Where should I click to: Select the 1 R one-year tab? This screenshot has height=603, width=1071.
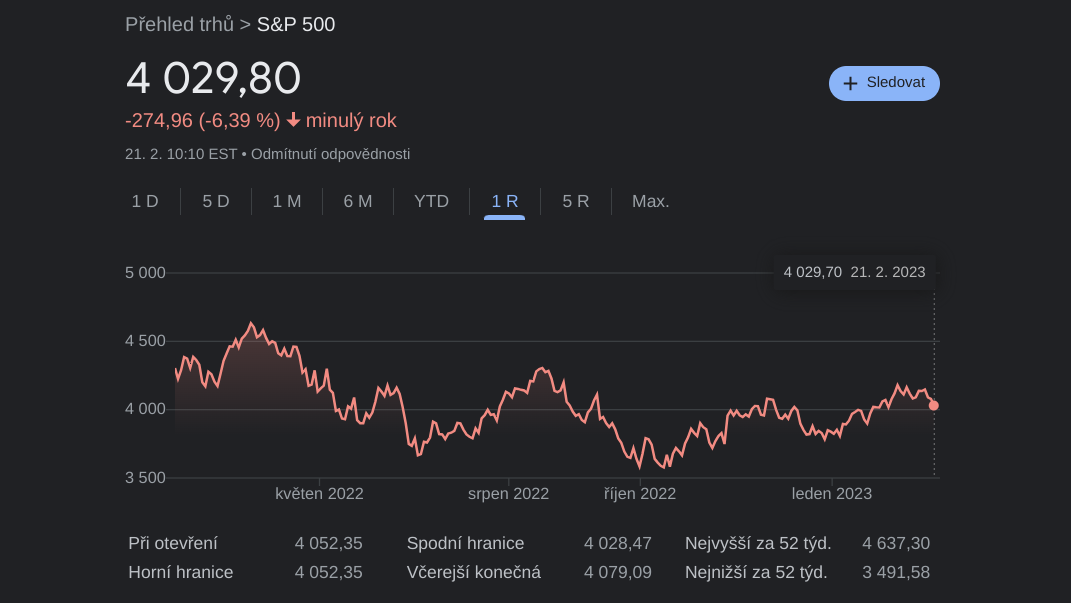505,201
